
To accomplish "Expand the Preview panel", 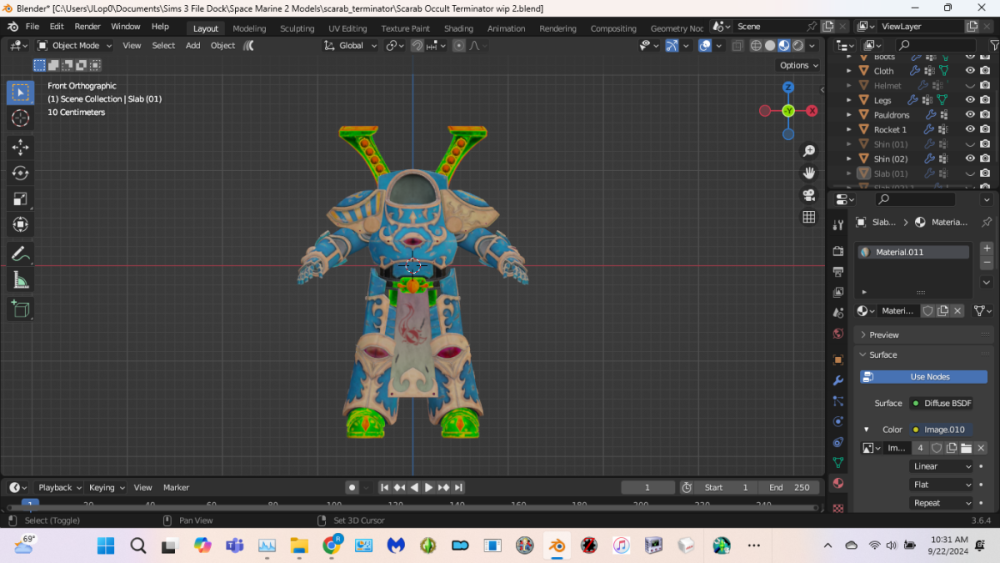I will point(884,335).
